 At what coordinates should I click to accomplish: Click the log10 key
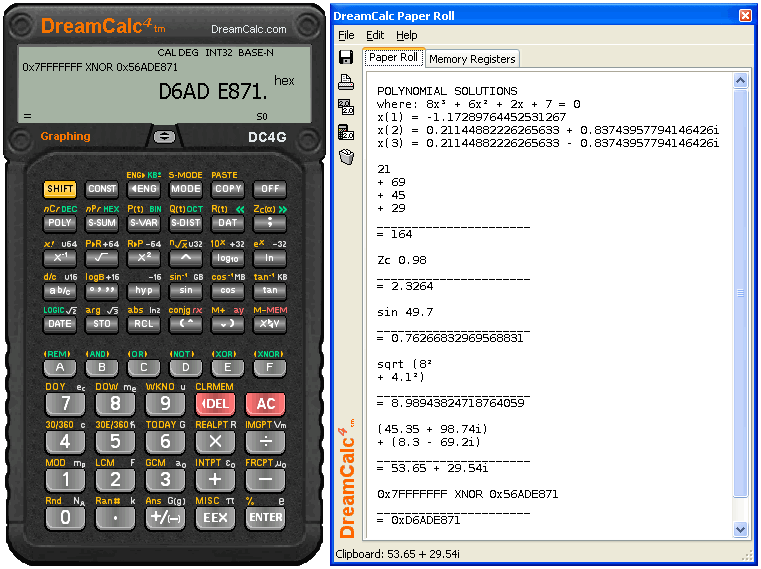[x=228, y=257]
